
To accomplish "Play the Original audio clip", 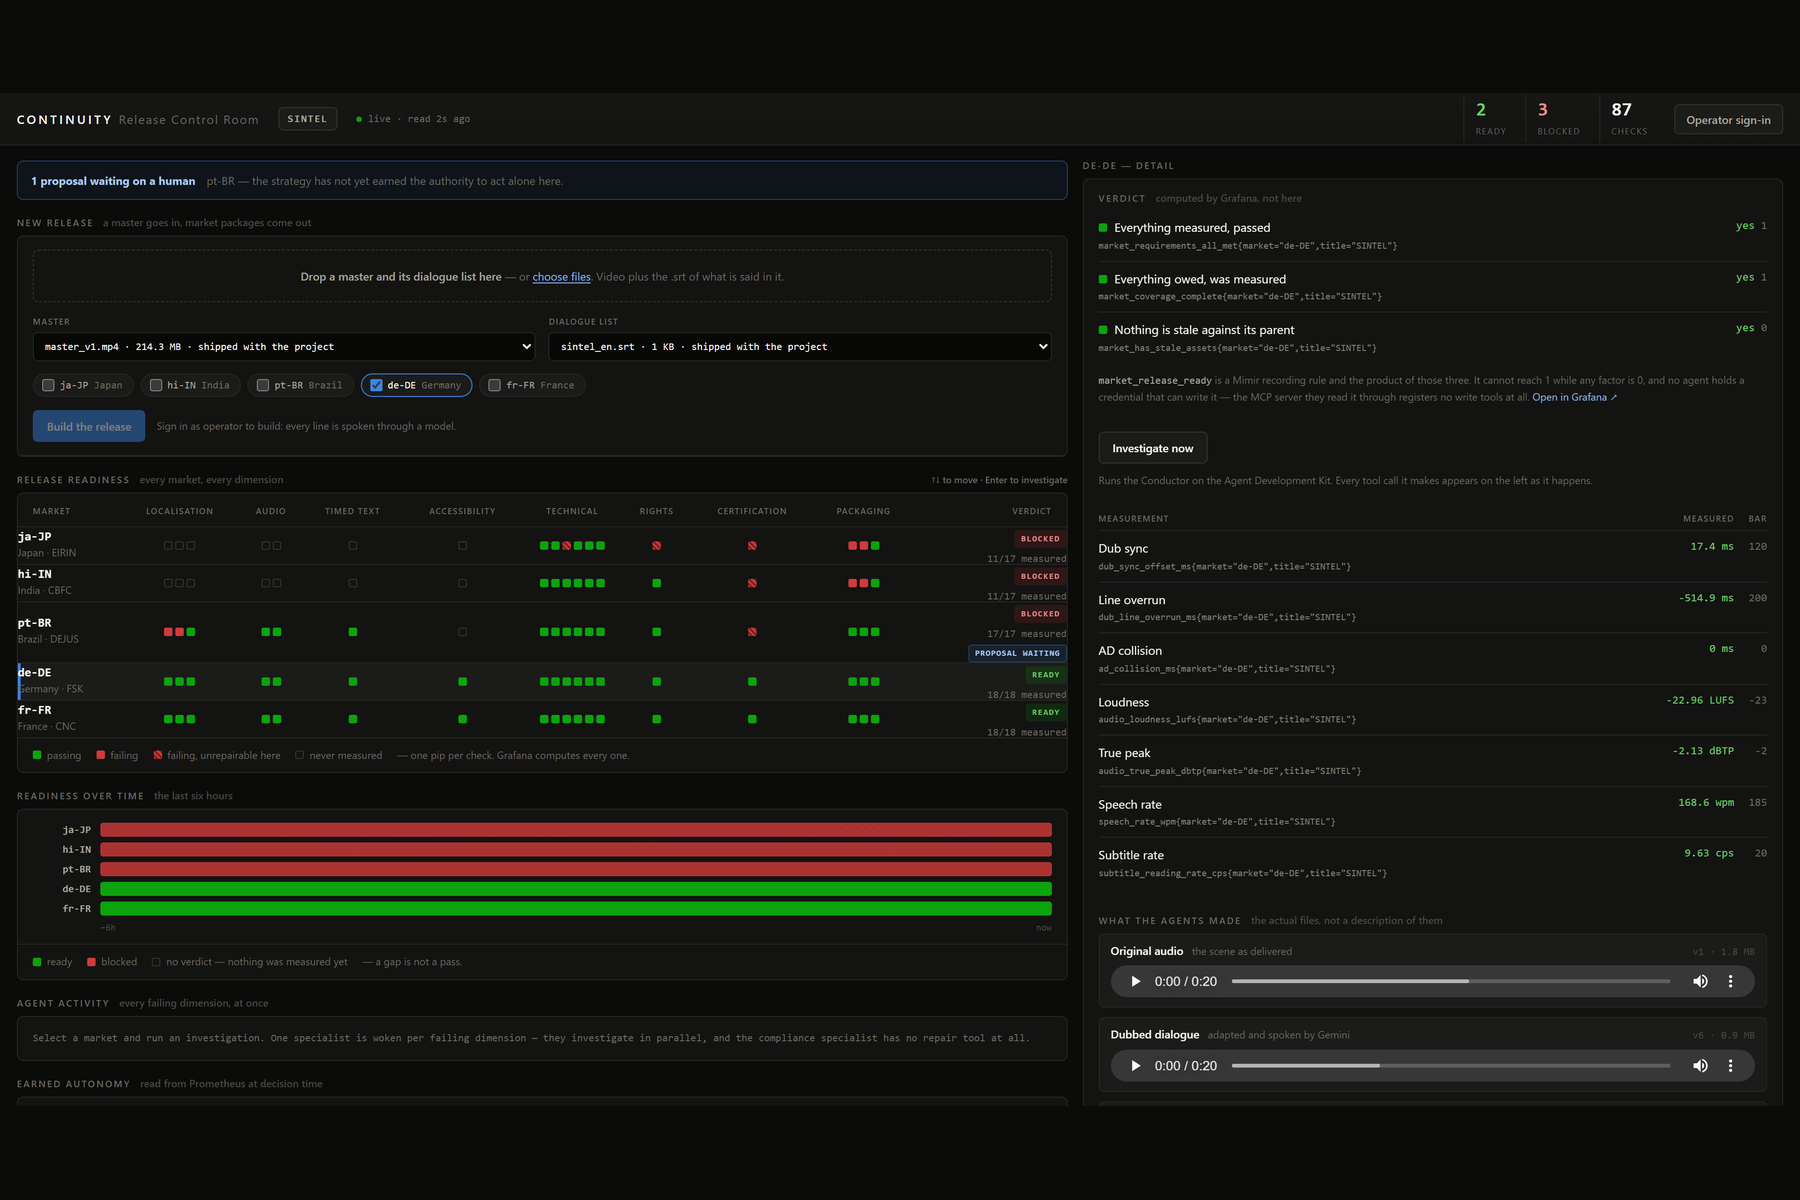I will coord(1135,981).
